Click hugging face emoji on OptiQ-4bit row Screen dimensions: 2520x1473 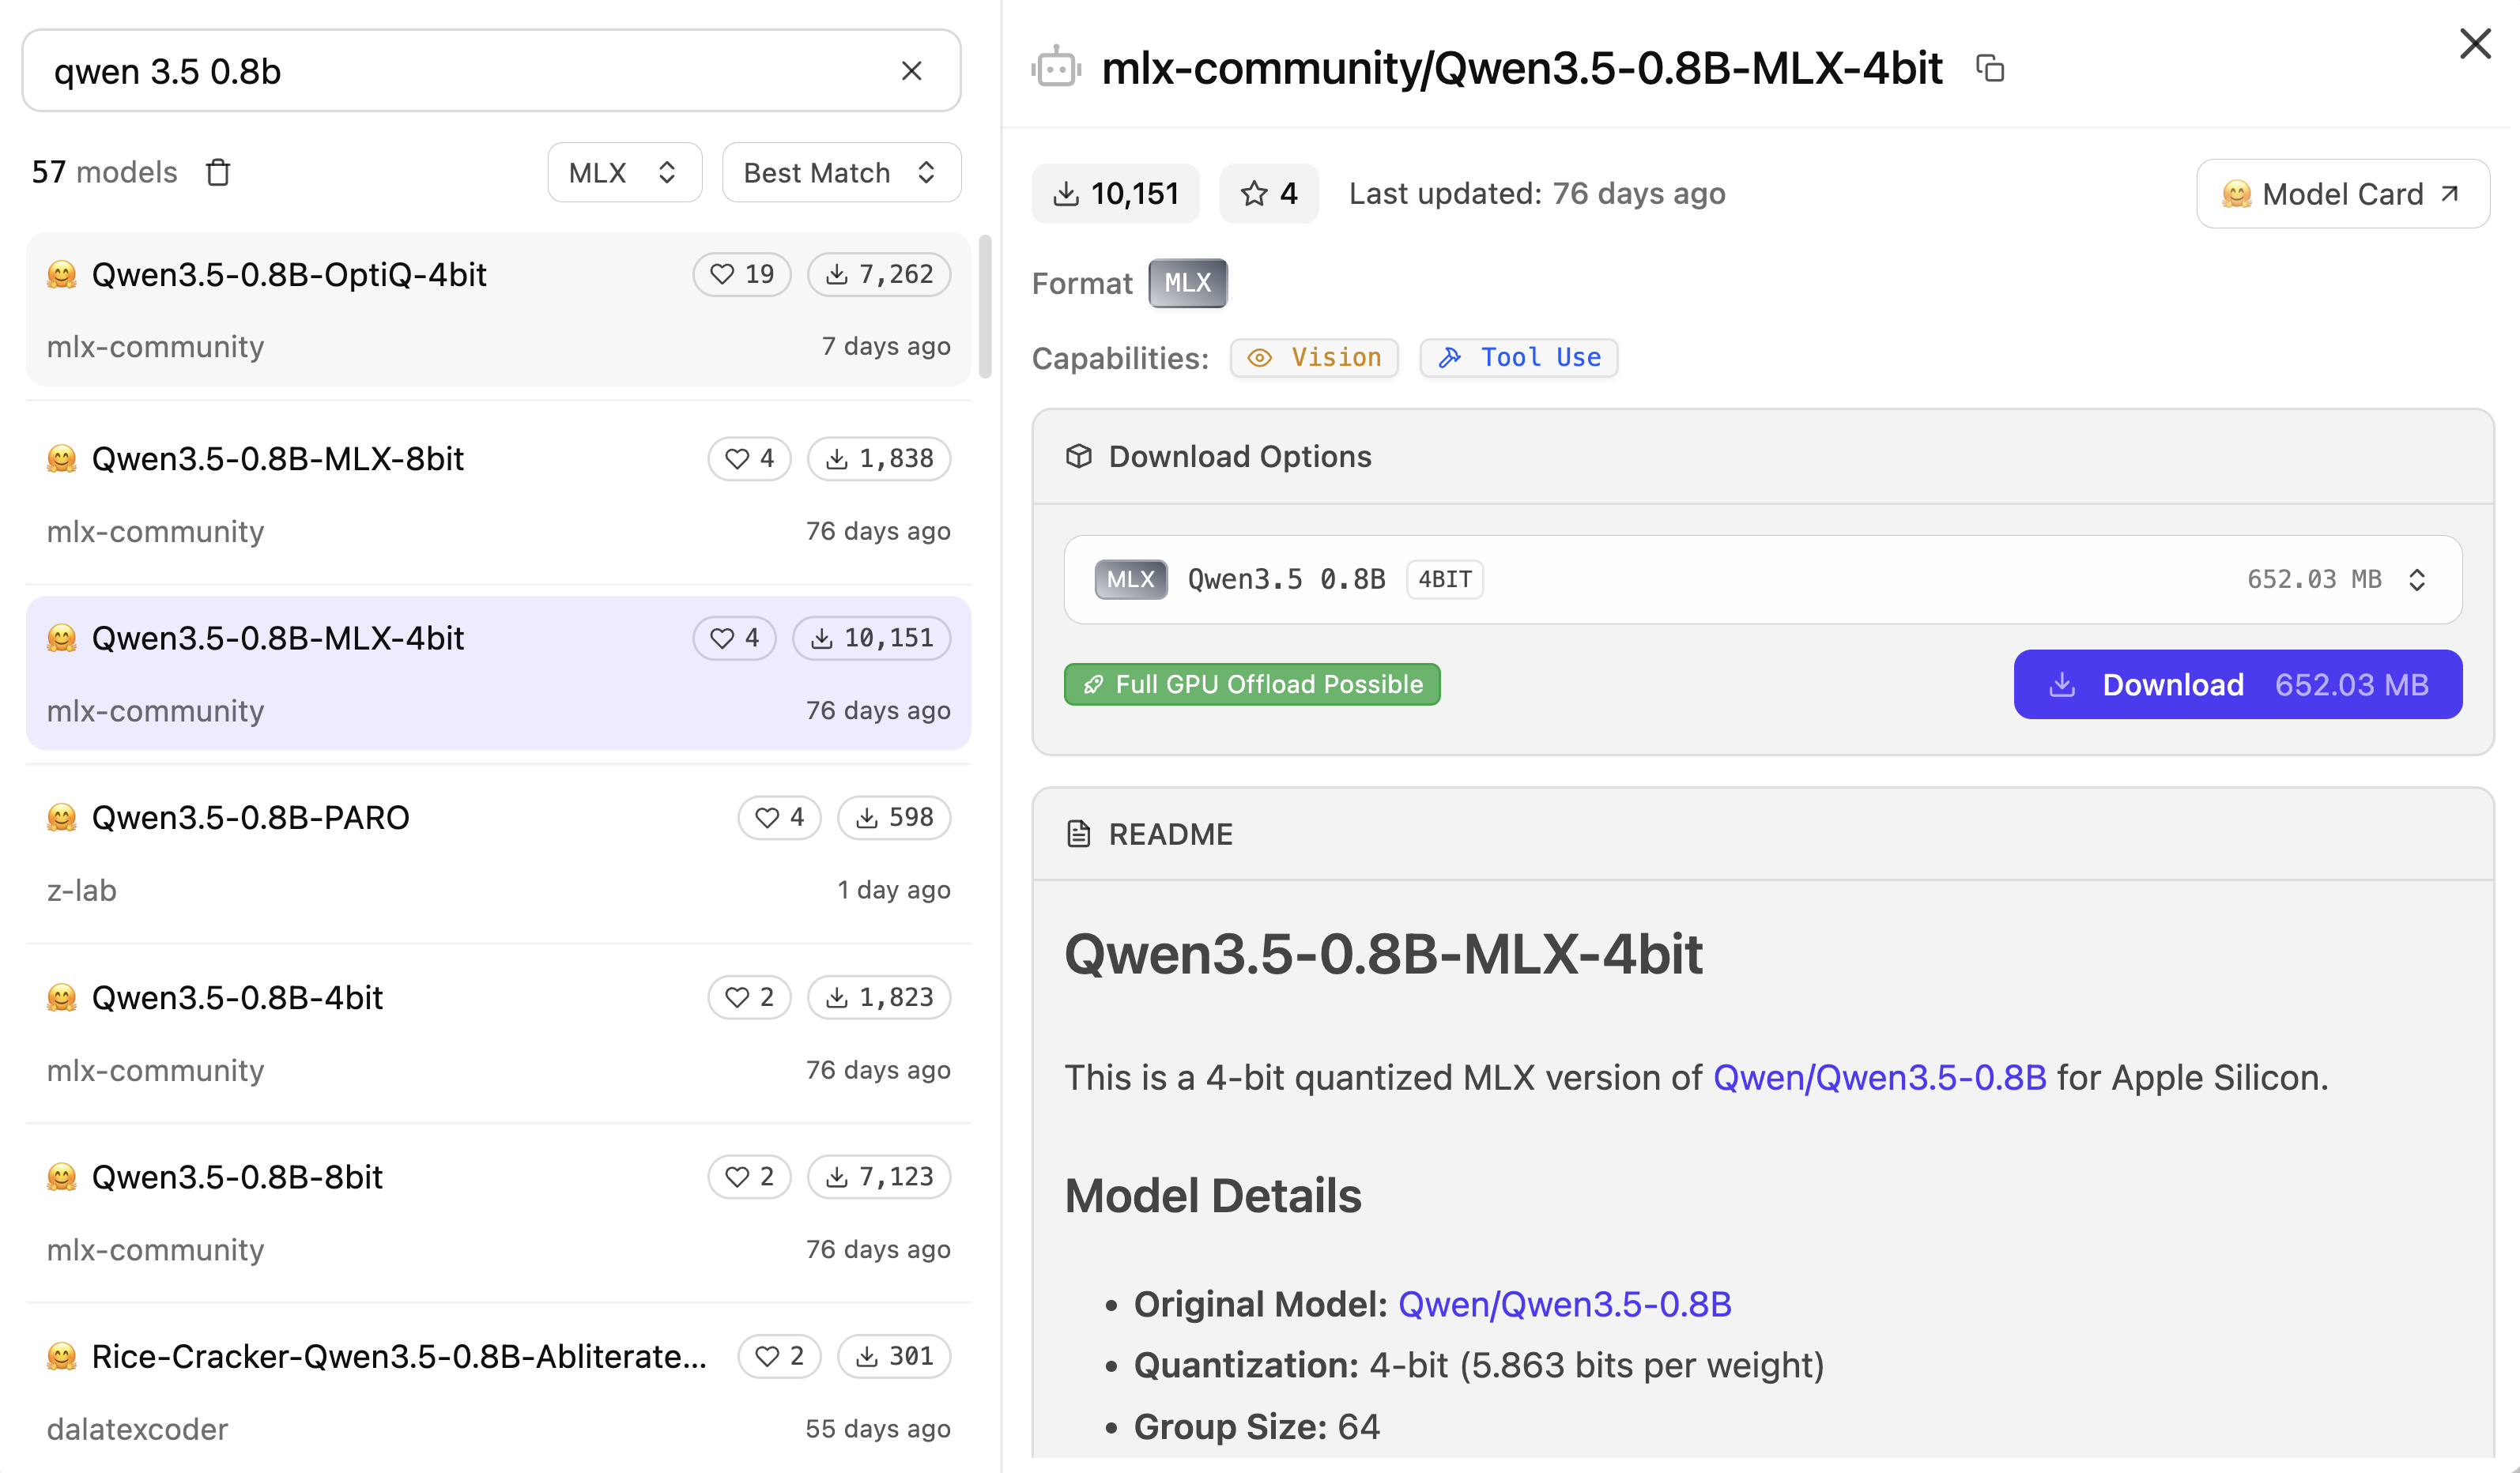(x=62, y=274)
